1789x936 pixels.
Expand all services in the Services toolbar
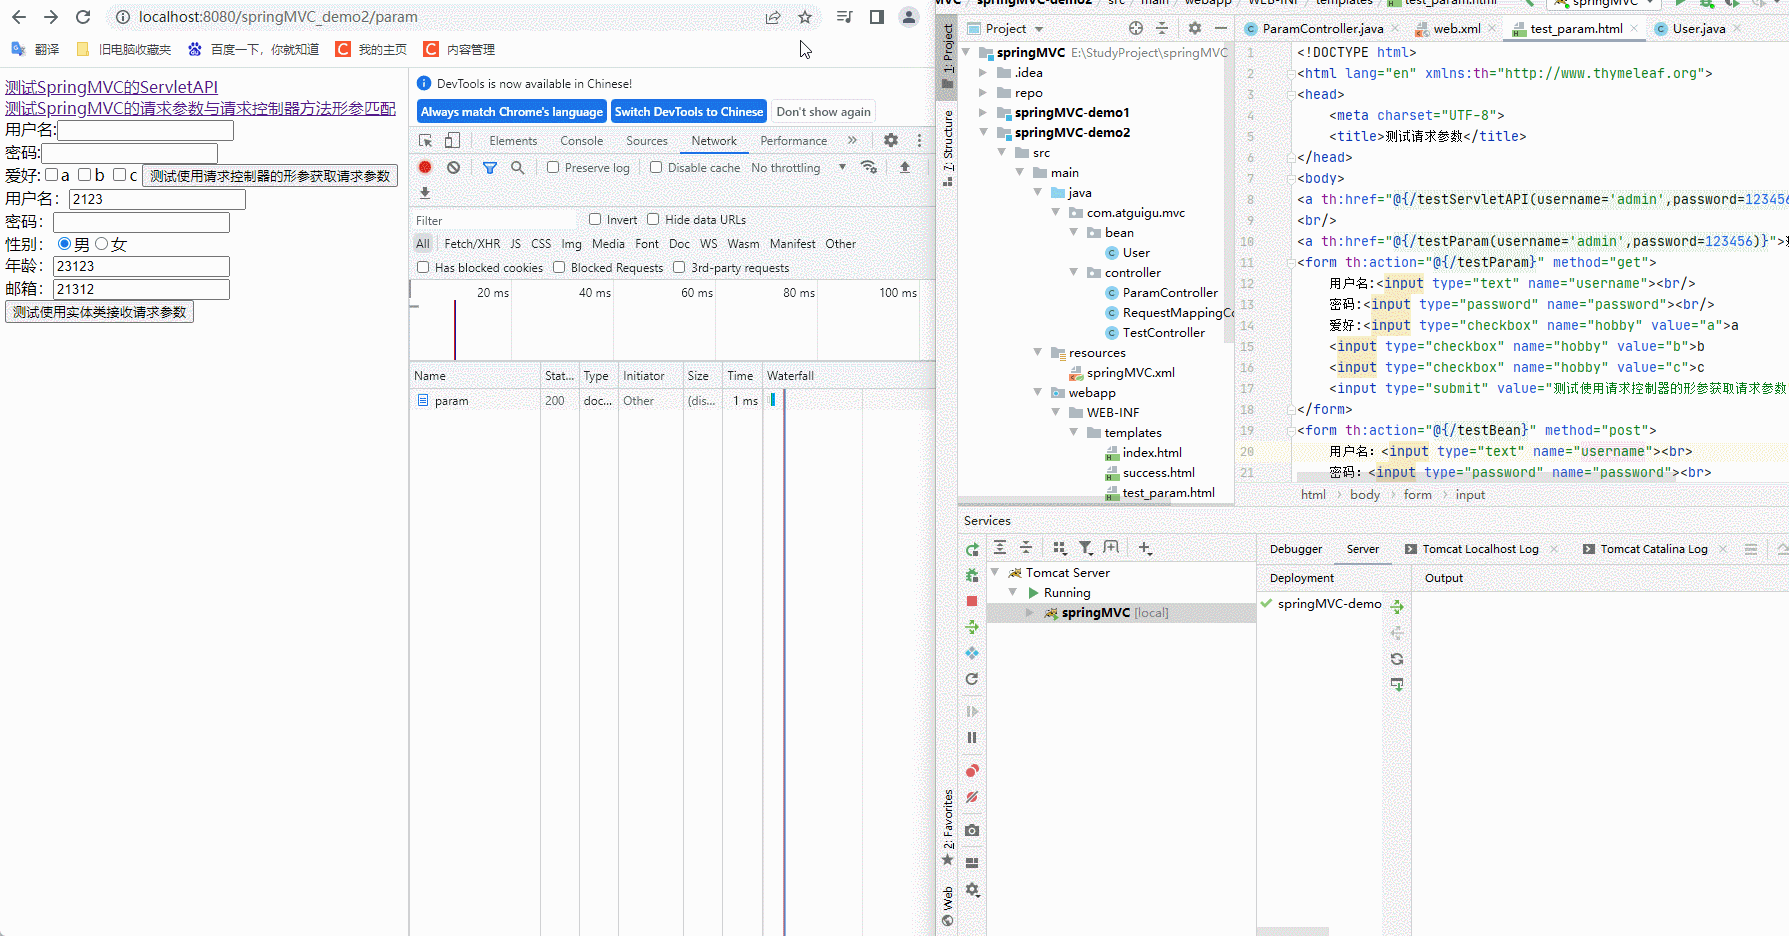(x=1000, y=548)
